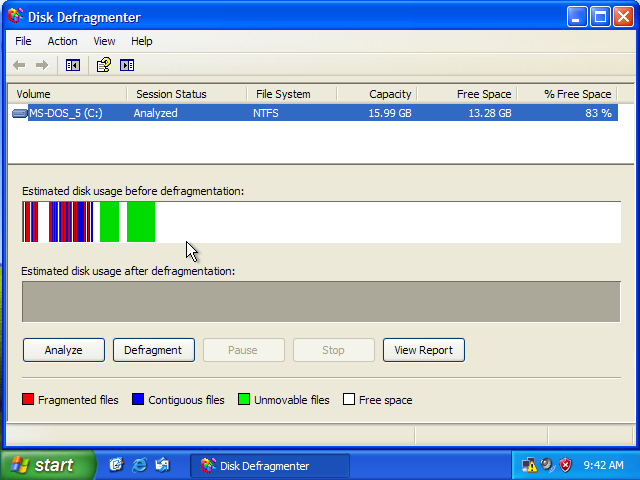Open the Action menu
The image size is (640, 480).
pyautogui.click(x=62, y=41)
